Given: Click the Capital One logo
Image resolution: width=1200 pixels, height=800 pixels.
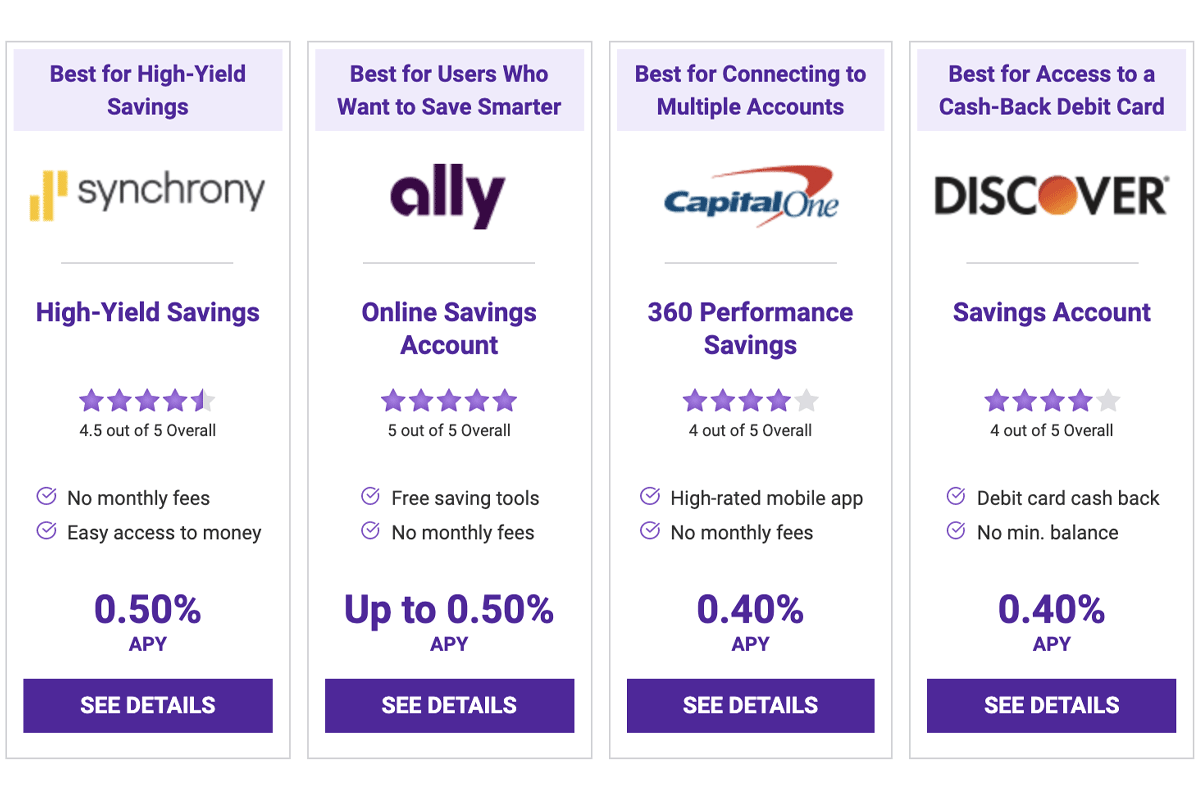Looking at the screenshot, I should (751, 194).
